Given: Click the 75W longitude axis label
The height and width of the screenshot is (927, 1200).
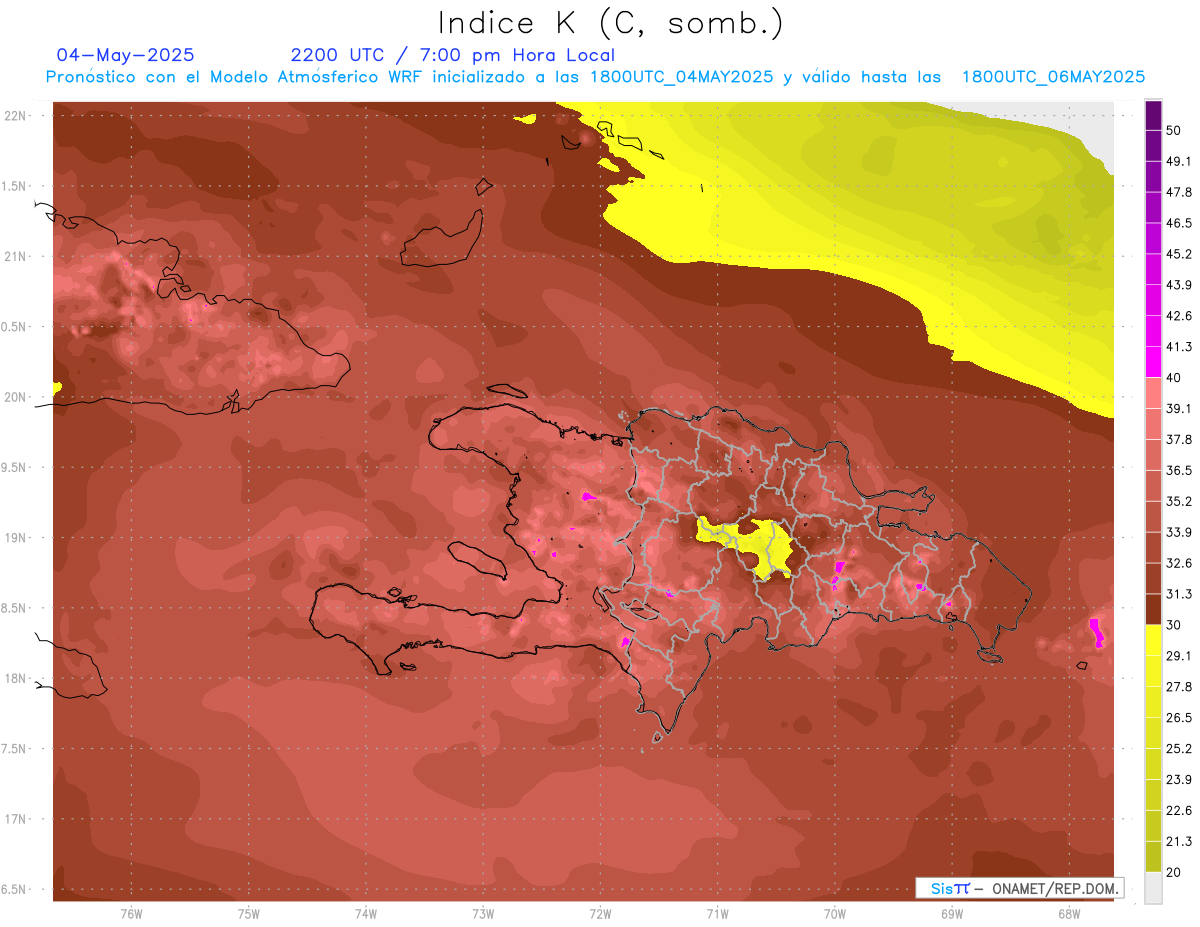Looking at the screenshot, I should (x=249, y=914).
